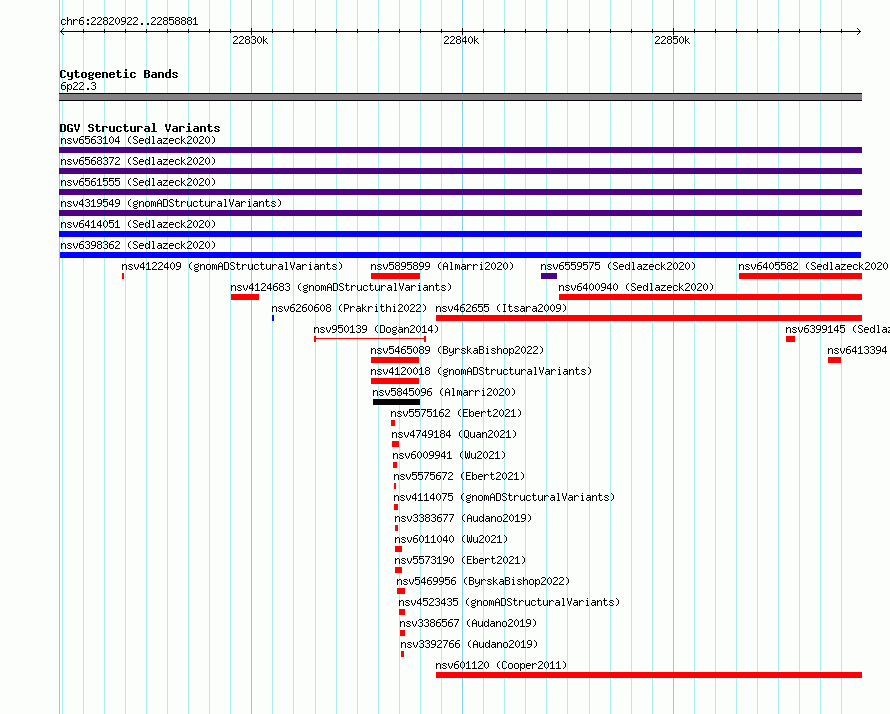Click the red marker under nsv6413394
The height and width of the screenshot is (714, 890).
pos(834,360)
